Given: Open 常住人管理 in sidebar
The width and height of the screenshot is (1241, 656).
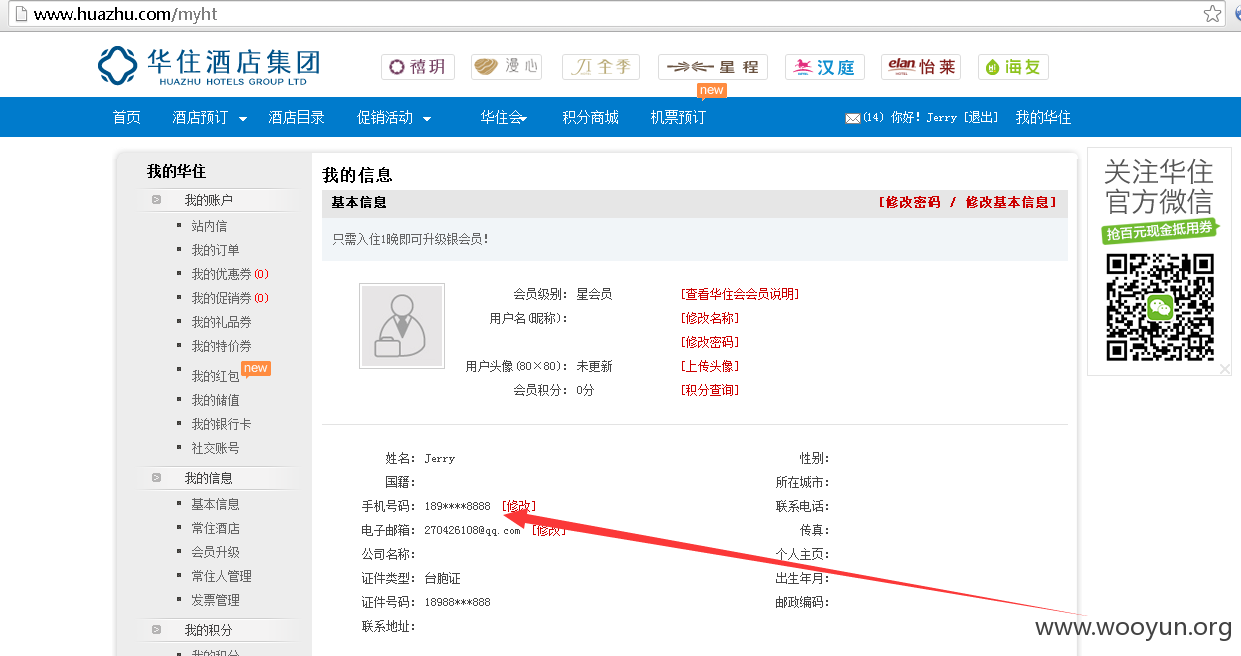Looking at the screenshot, I should pyautogui.click(x=221, y=576).
